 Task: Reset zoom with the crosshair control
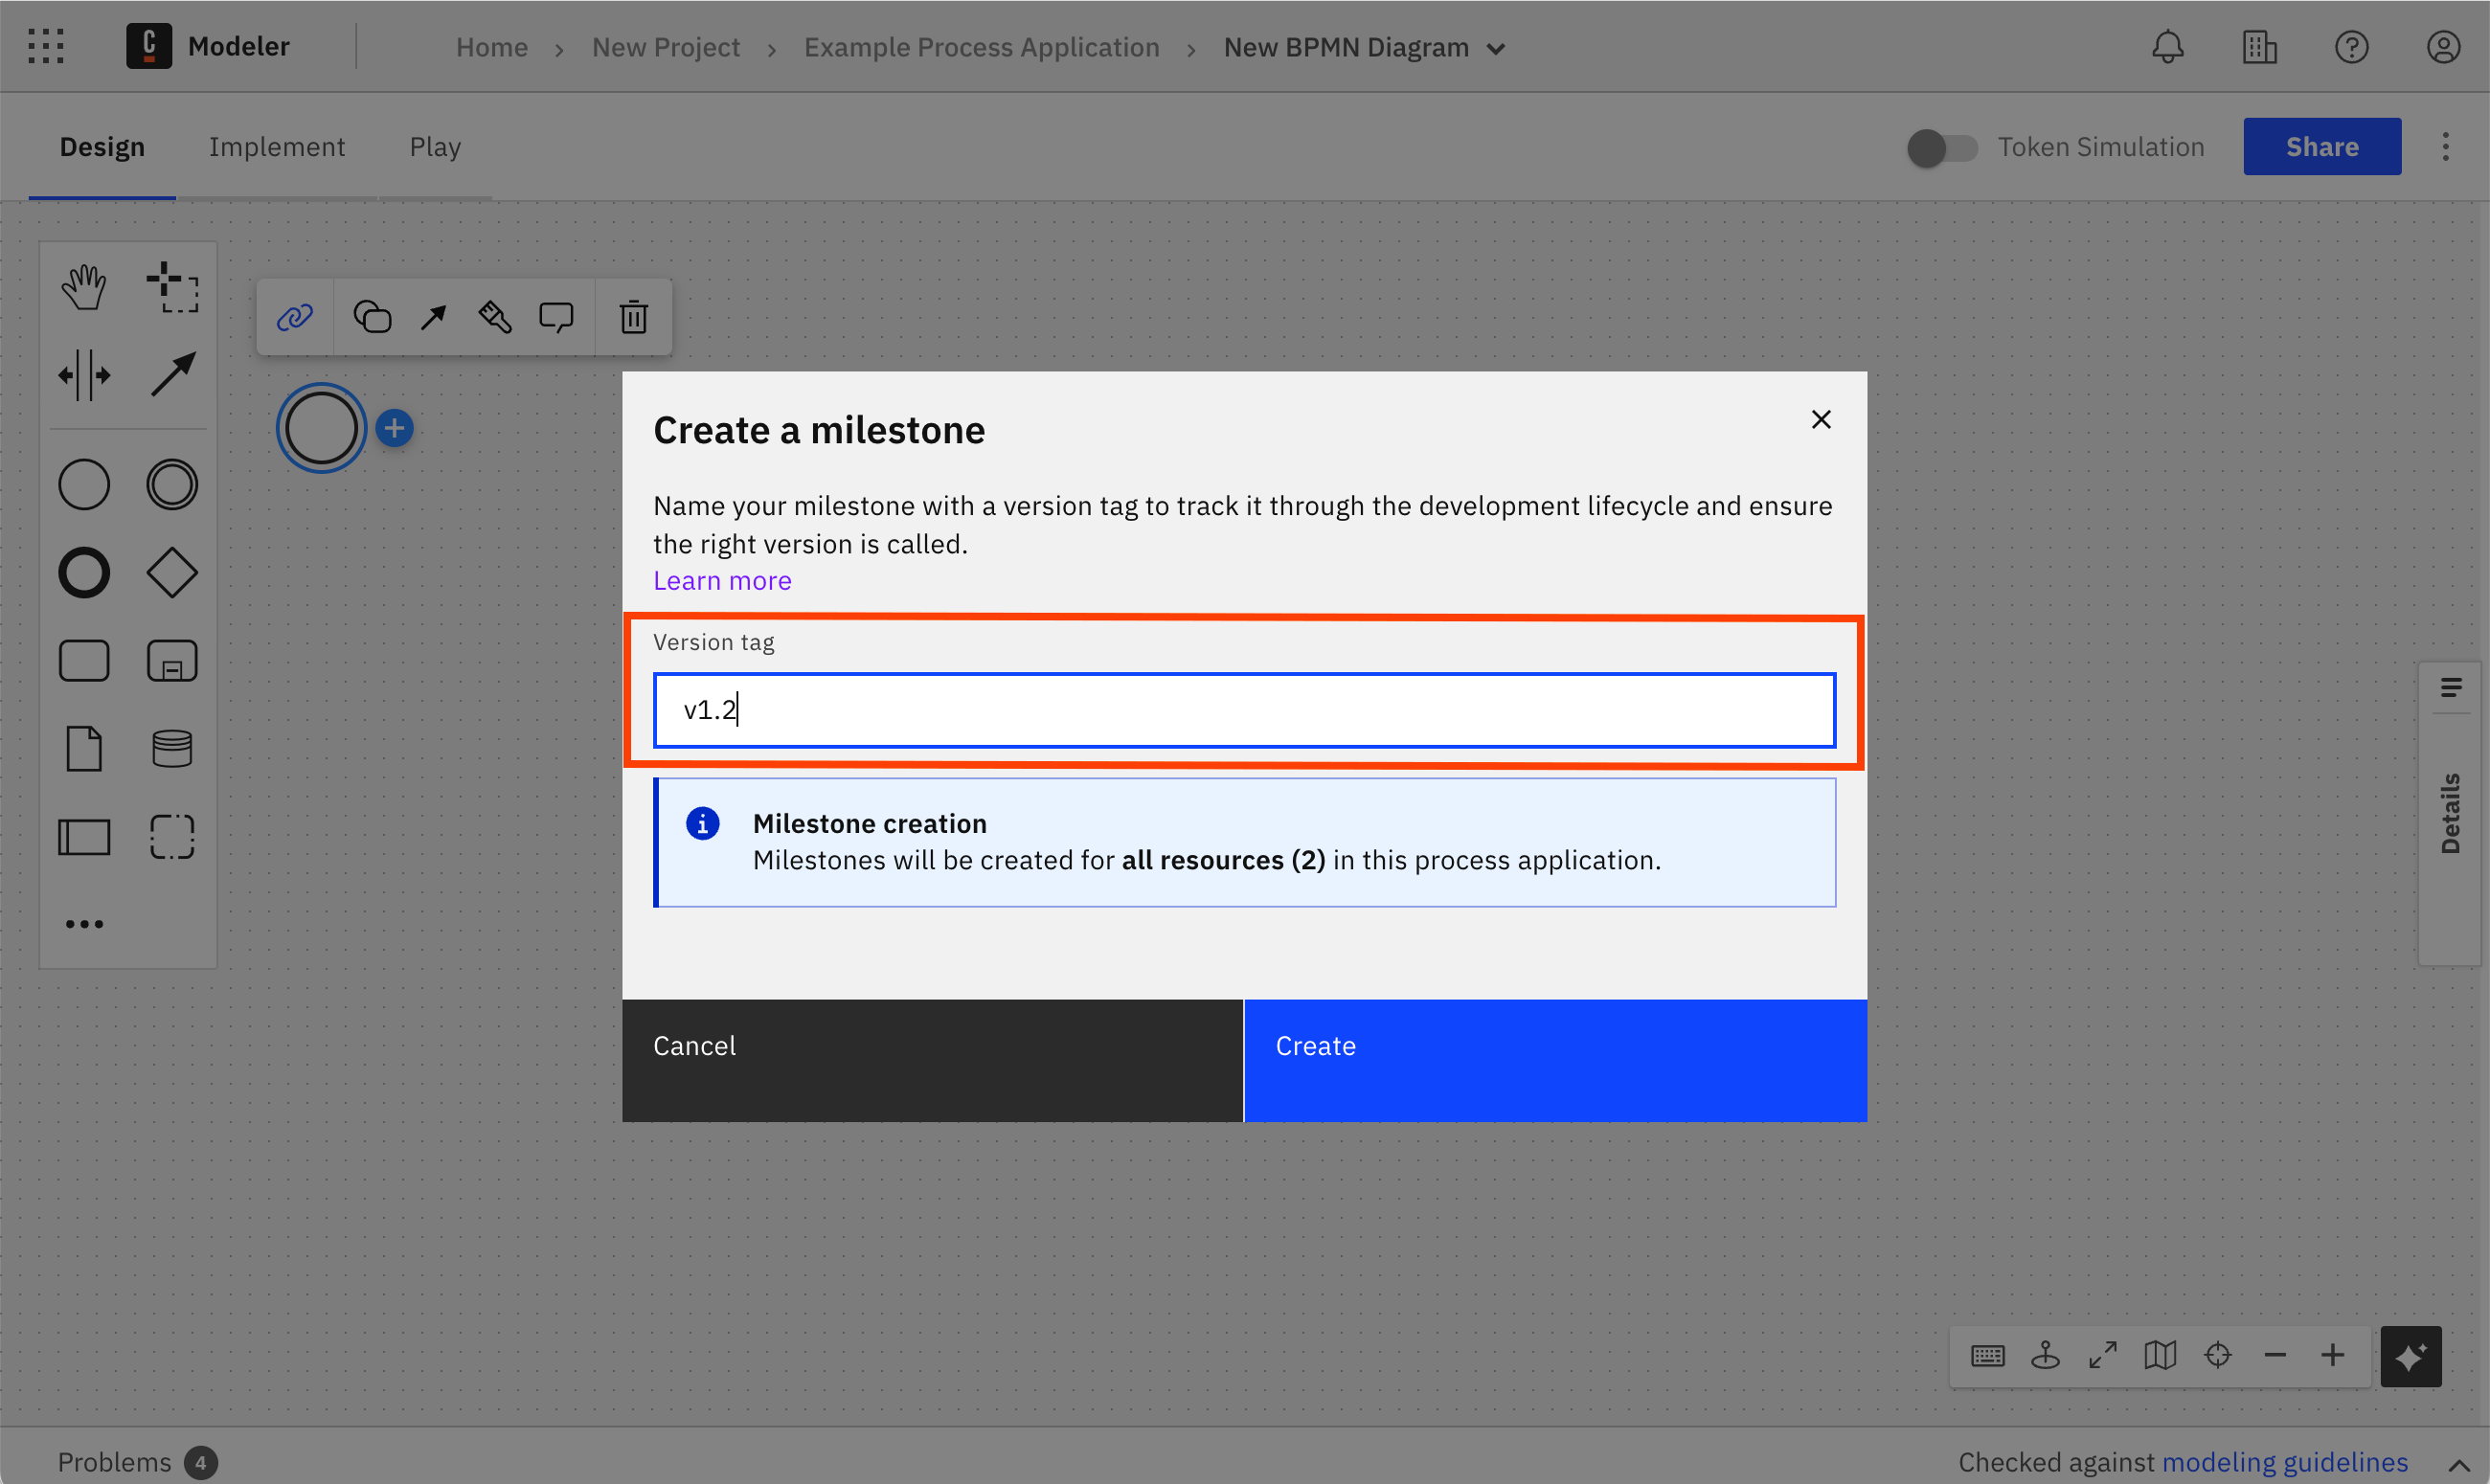2218,1355
